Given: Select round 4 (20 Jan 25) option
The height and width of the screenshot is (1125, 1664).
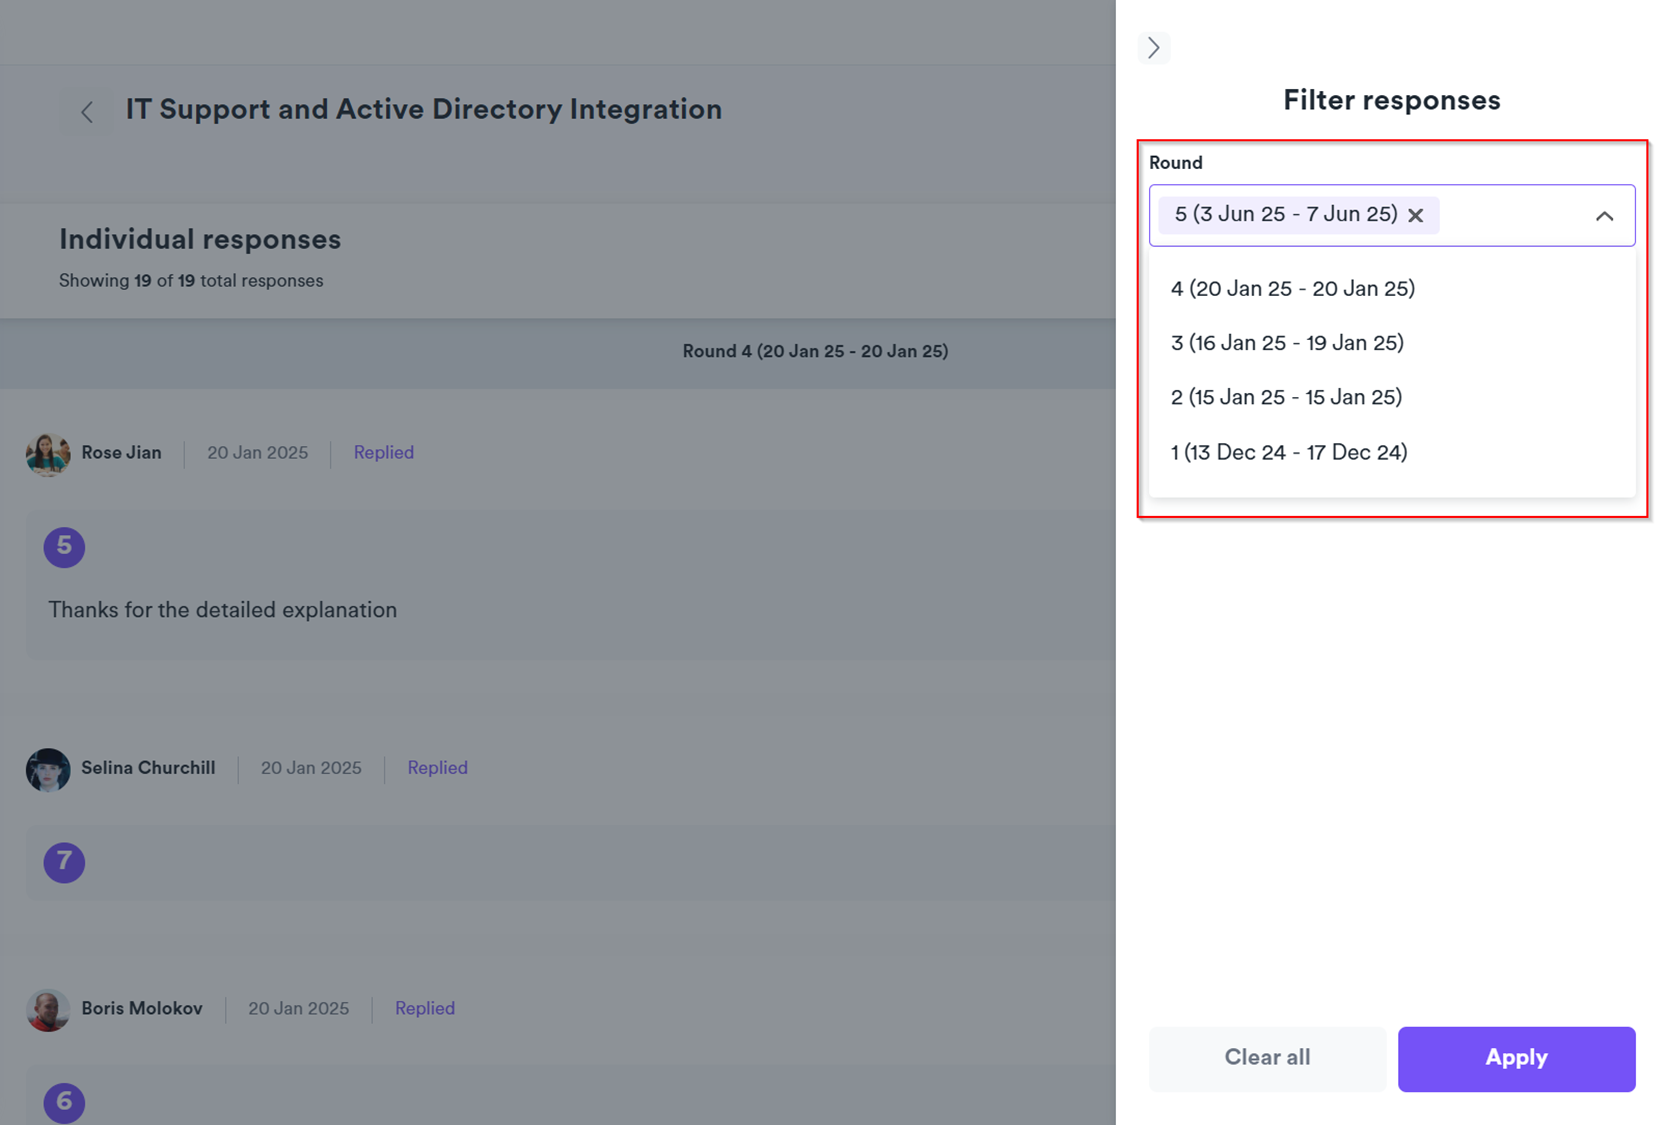Looking at the screenshot, I should (1292, 289).
